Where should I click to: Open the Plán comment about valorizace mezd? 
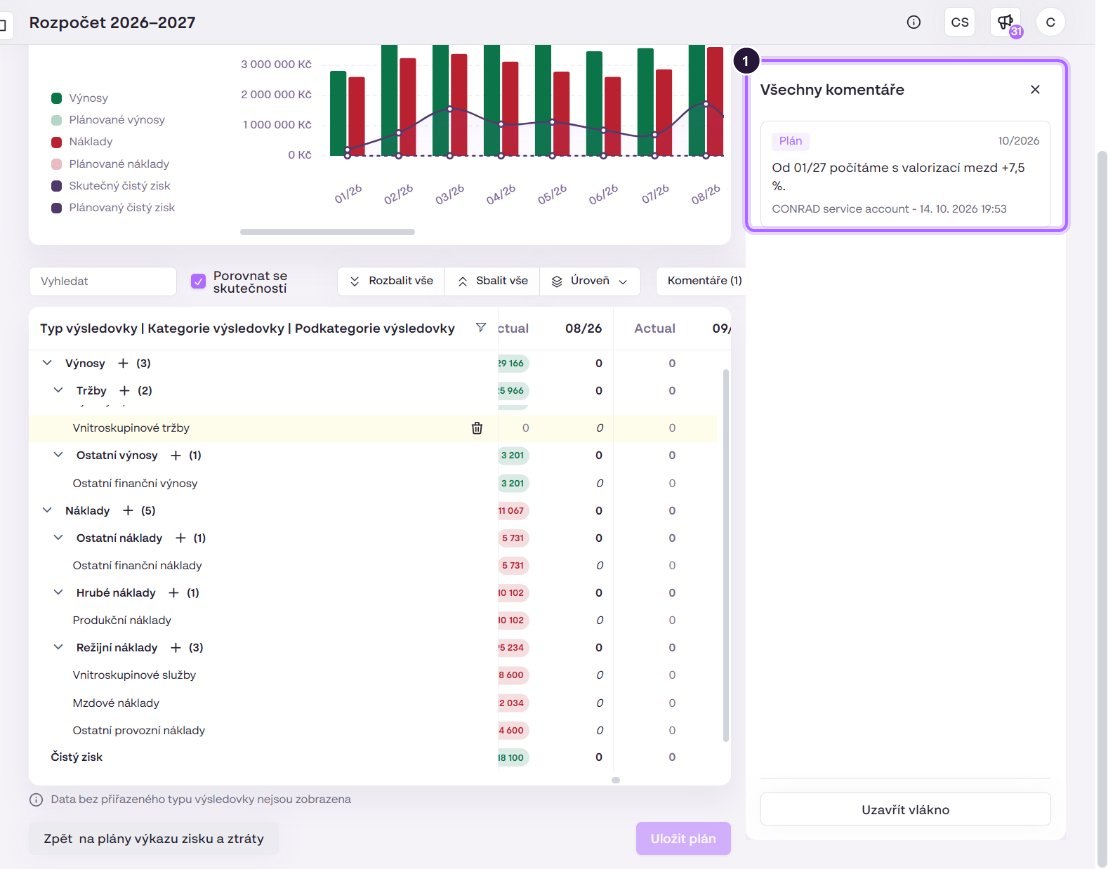pyautogui.click(x=905, y=175)
